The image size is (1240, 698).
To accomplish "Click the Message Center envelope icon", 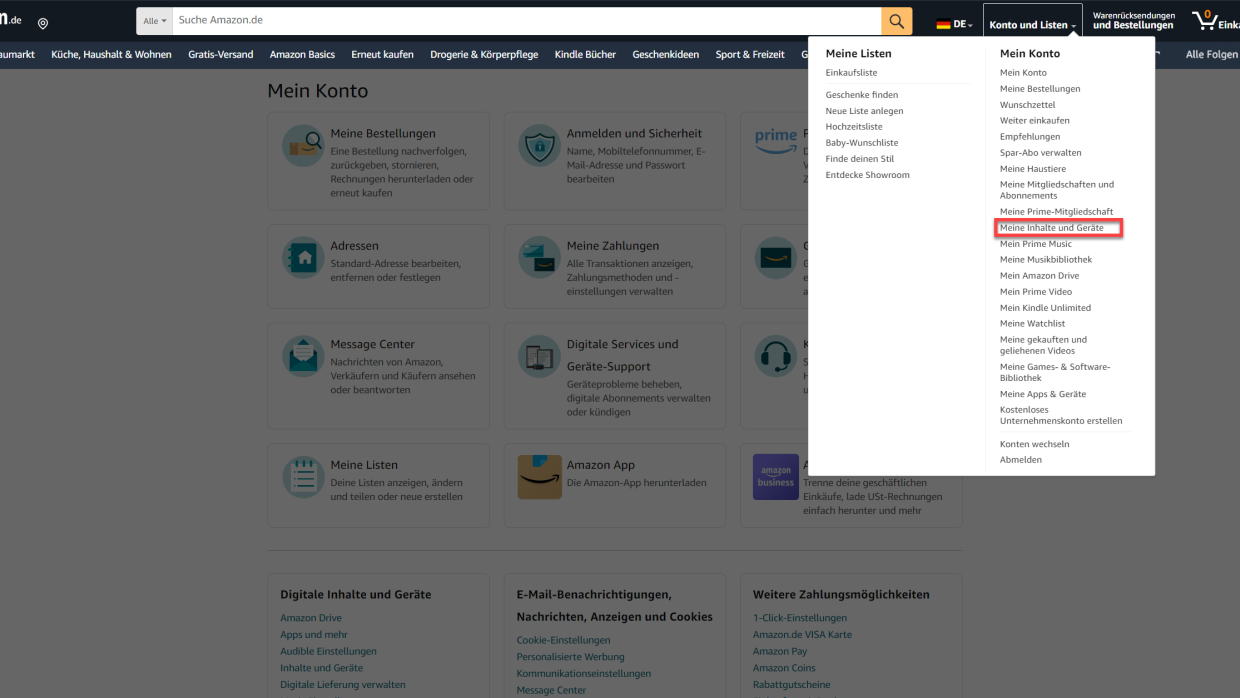I will pos(303,357).
